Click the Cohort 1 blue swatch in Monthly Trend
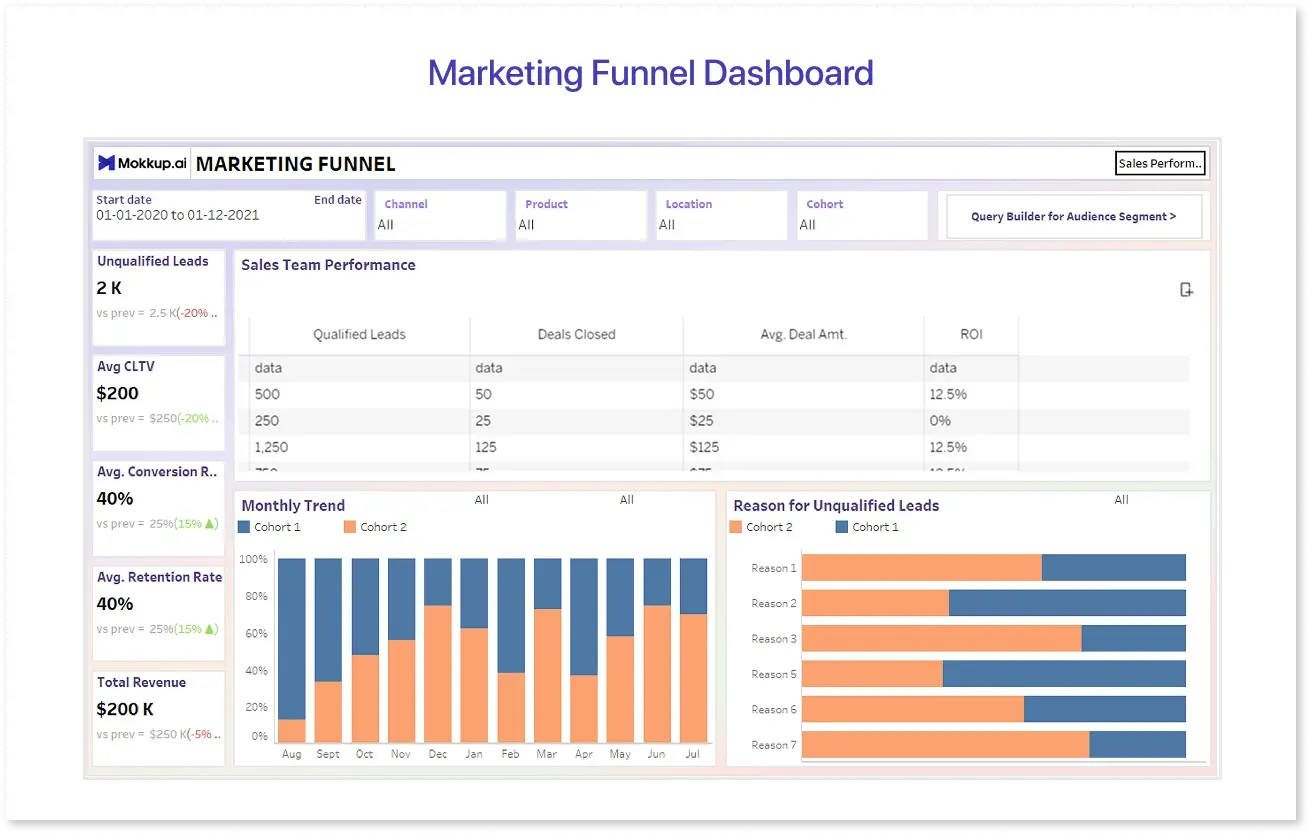Viewport: 1310px width, 834px height. point(244,527)
